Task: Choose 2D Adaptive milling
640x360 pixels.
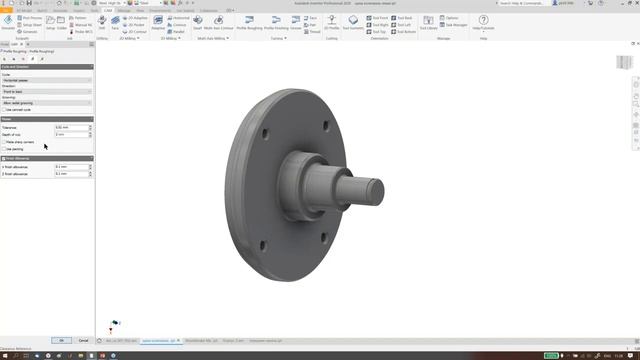Action: click(x=135, y=18)
